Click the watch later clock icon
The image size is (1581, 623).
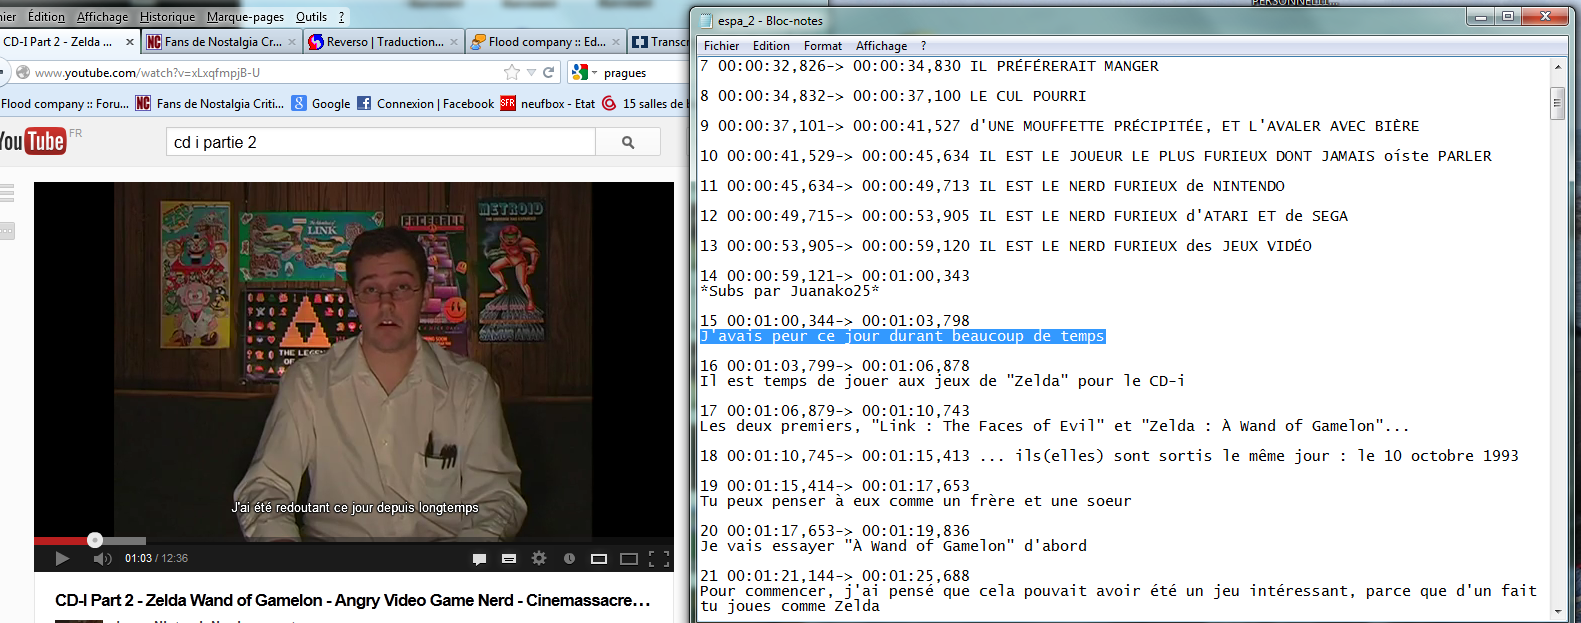point(569,558)
